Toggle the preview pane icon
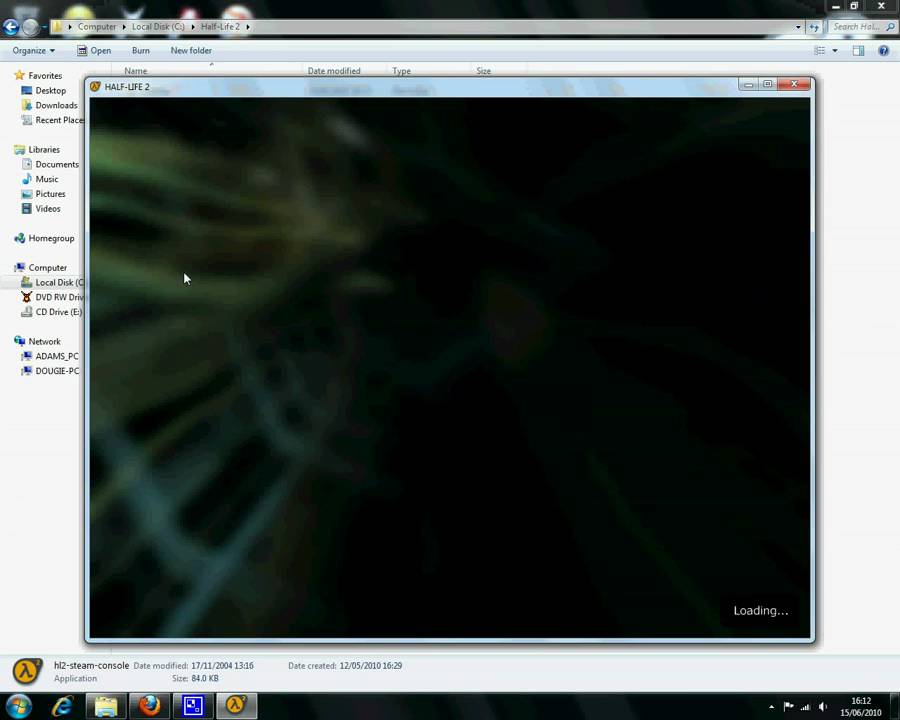The height and width of the screenshot is (720, 900). click(858, 51)
